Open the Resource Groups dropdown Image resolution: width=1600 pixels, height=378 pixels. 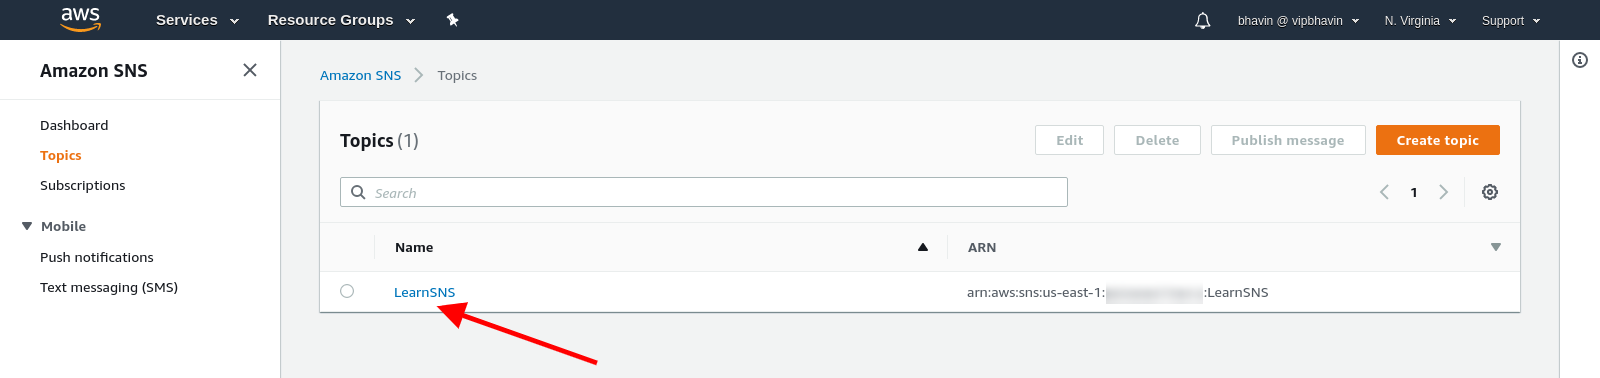[x=341, y=20]
